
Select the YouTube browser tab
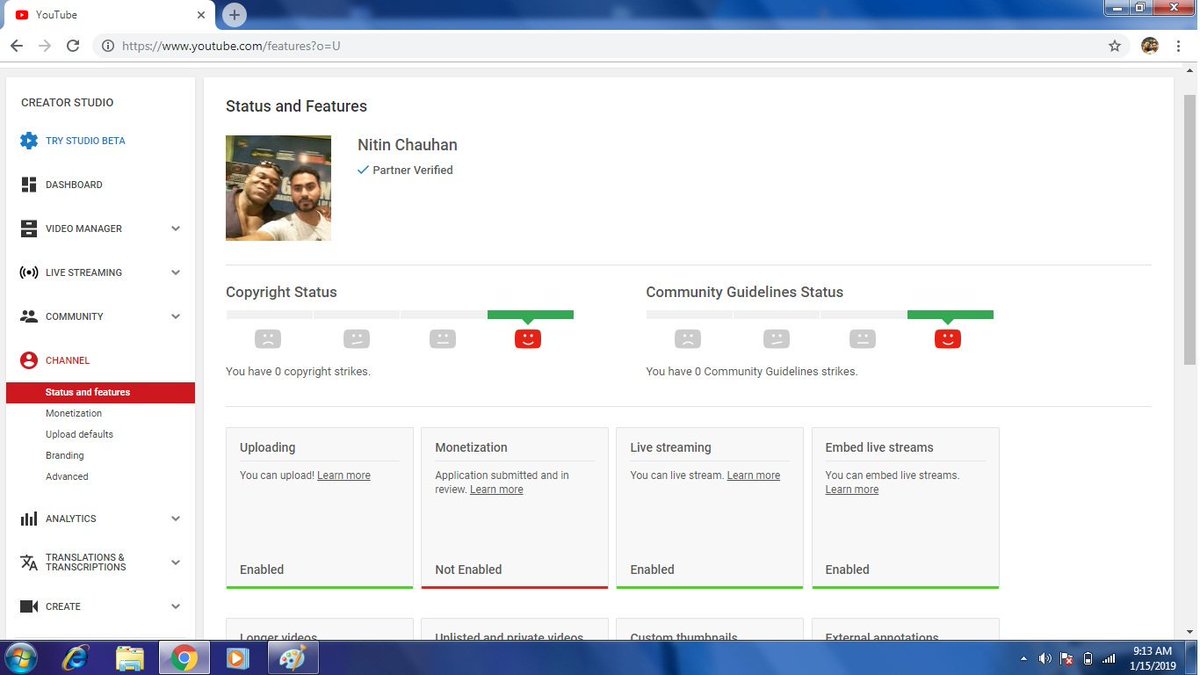[x=110, y=15]
